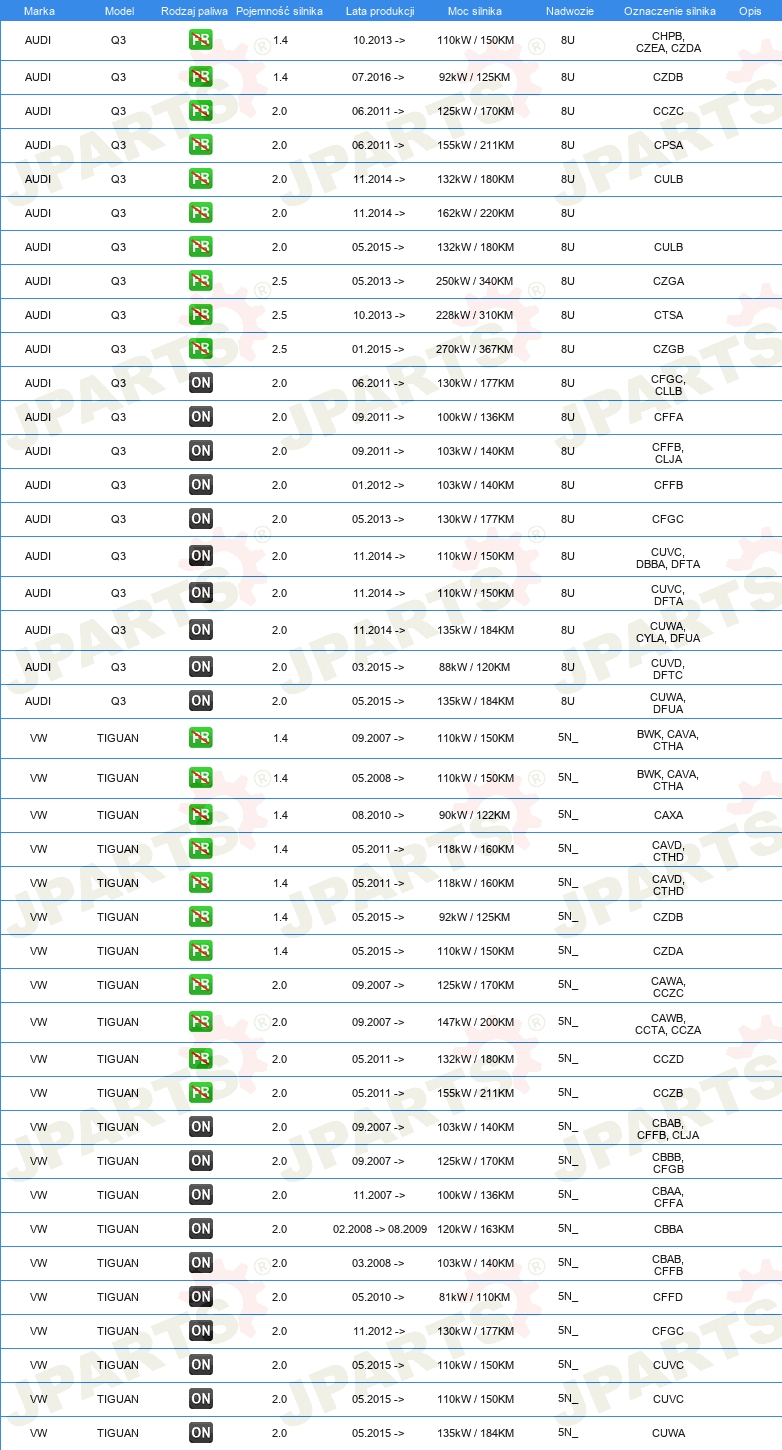782x1450 pixels.
Task: Click PB icon in Audi Q3 CZDB row
Action: [x=201, y=77]
